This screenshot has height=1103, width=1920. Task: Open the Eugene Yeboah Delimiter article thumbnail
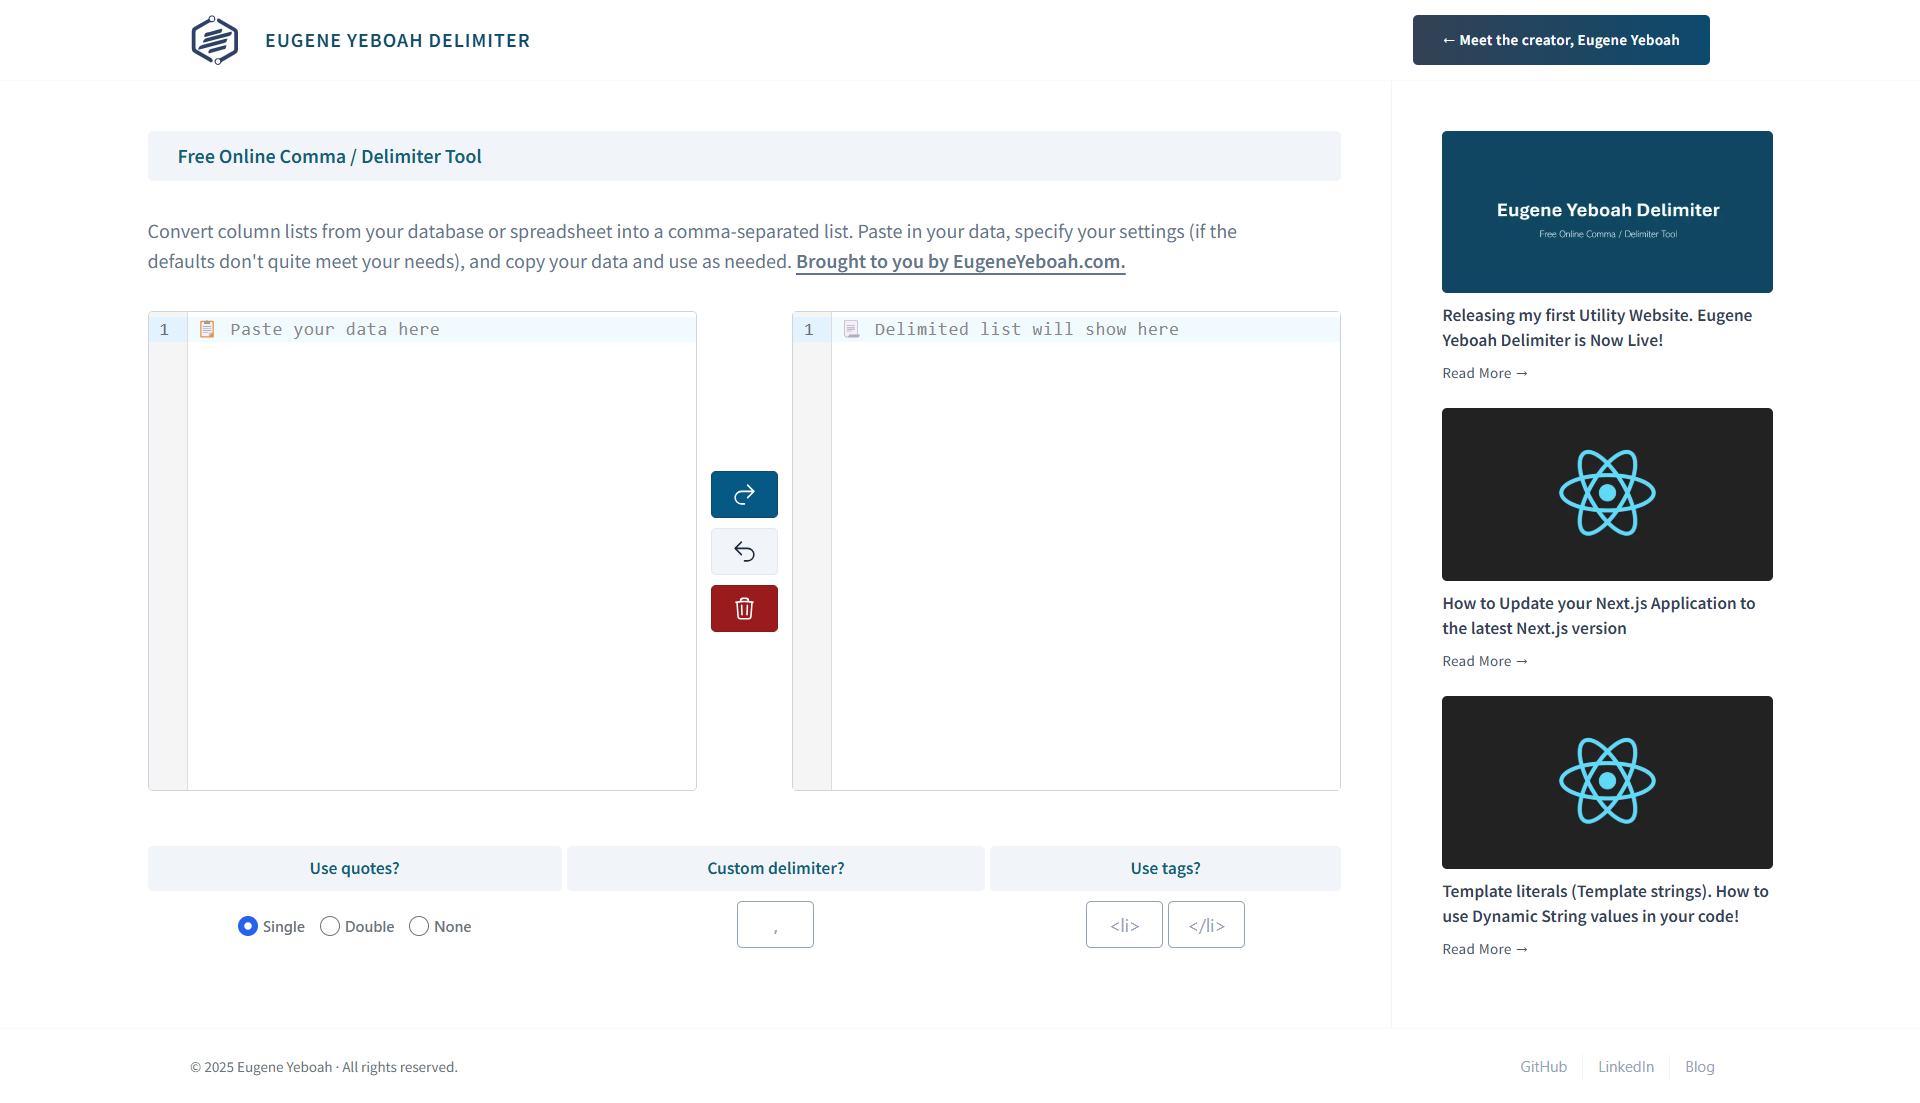tap(1607, 211)
